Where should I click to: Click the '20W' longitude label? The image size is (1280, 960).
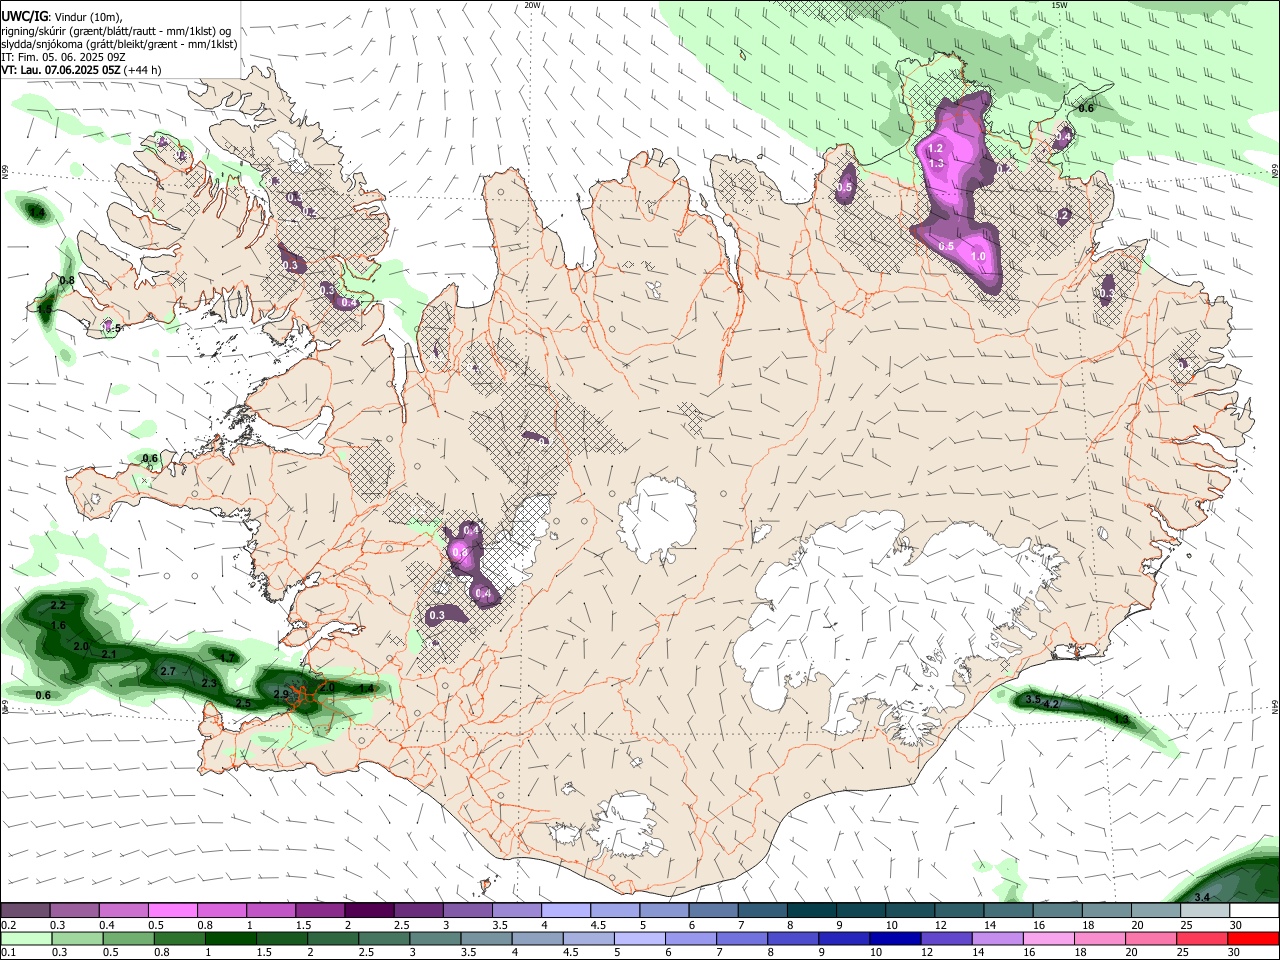[x=533, y=5]
